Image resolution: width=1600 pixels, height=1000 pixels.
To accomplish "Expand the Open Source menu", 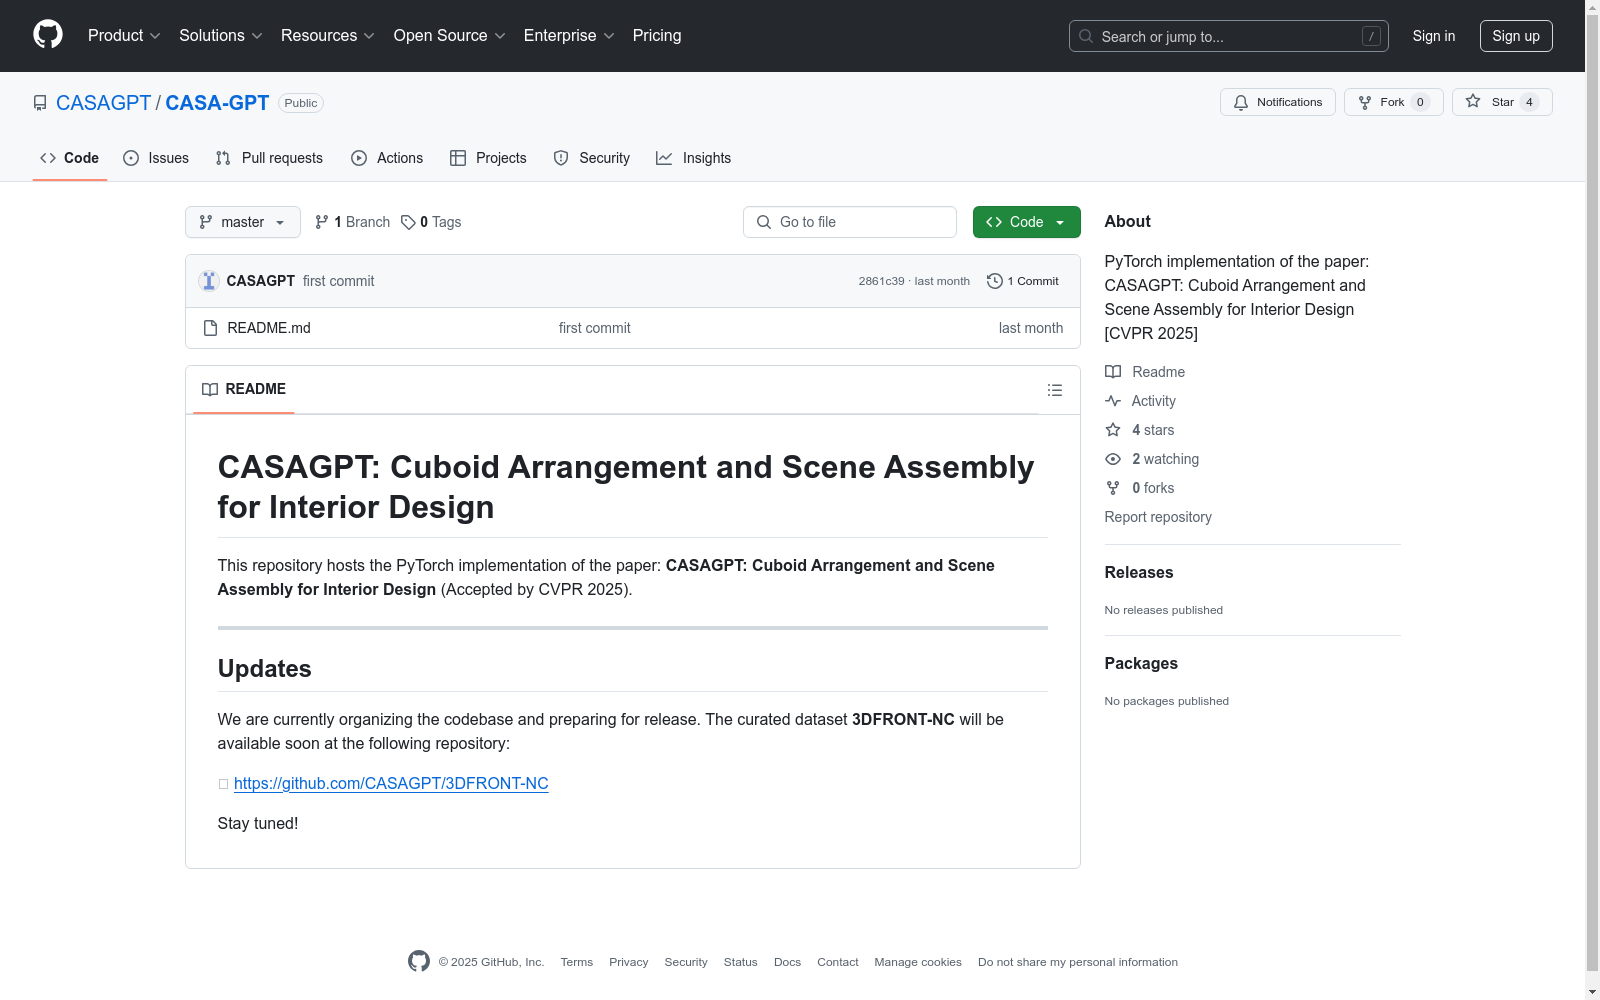I will tap(450, 36).
